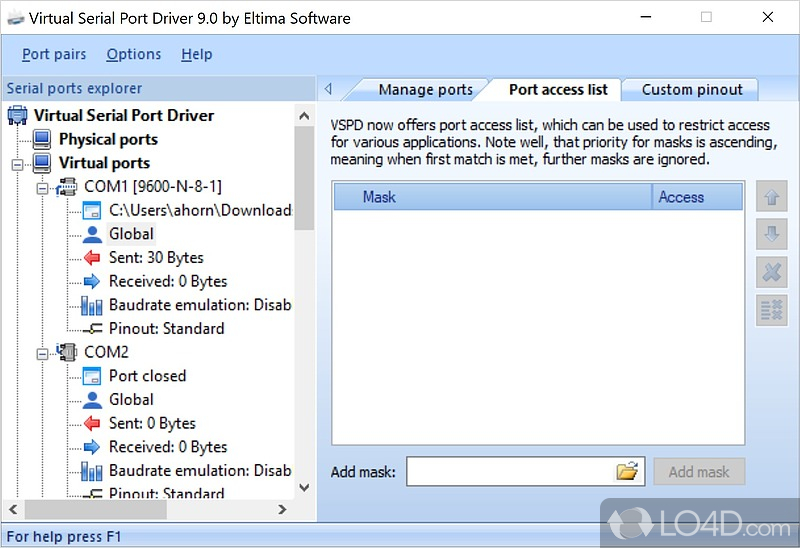Switch to the Custom pinout tab
The height and width of the screenshot is (548, 800).
click(691, 89)
